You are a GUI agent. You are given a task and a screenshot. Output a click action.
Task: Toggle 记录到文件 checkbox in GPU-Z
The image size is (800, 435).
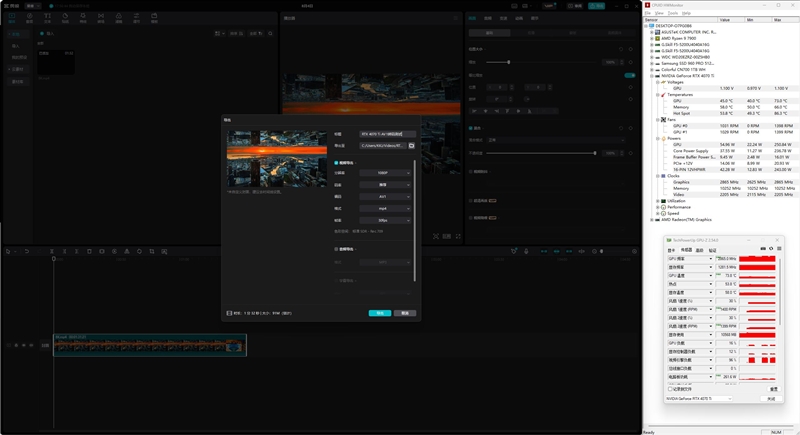click(x=670, y=389)
